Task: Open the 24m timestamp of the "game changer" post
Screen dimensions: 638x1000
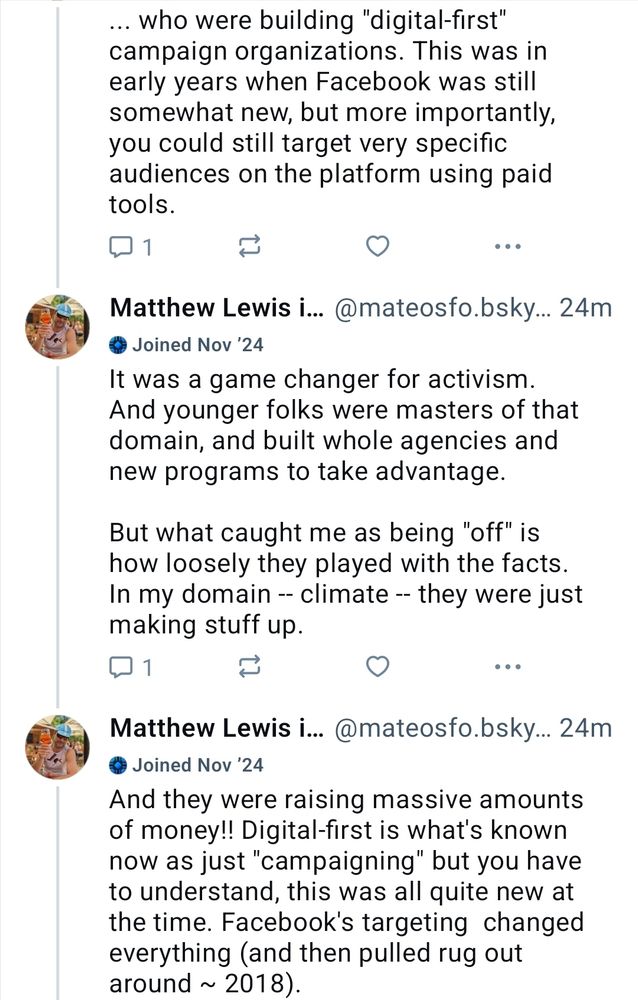Action: (586, 309)
